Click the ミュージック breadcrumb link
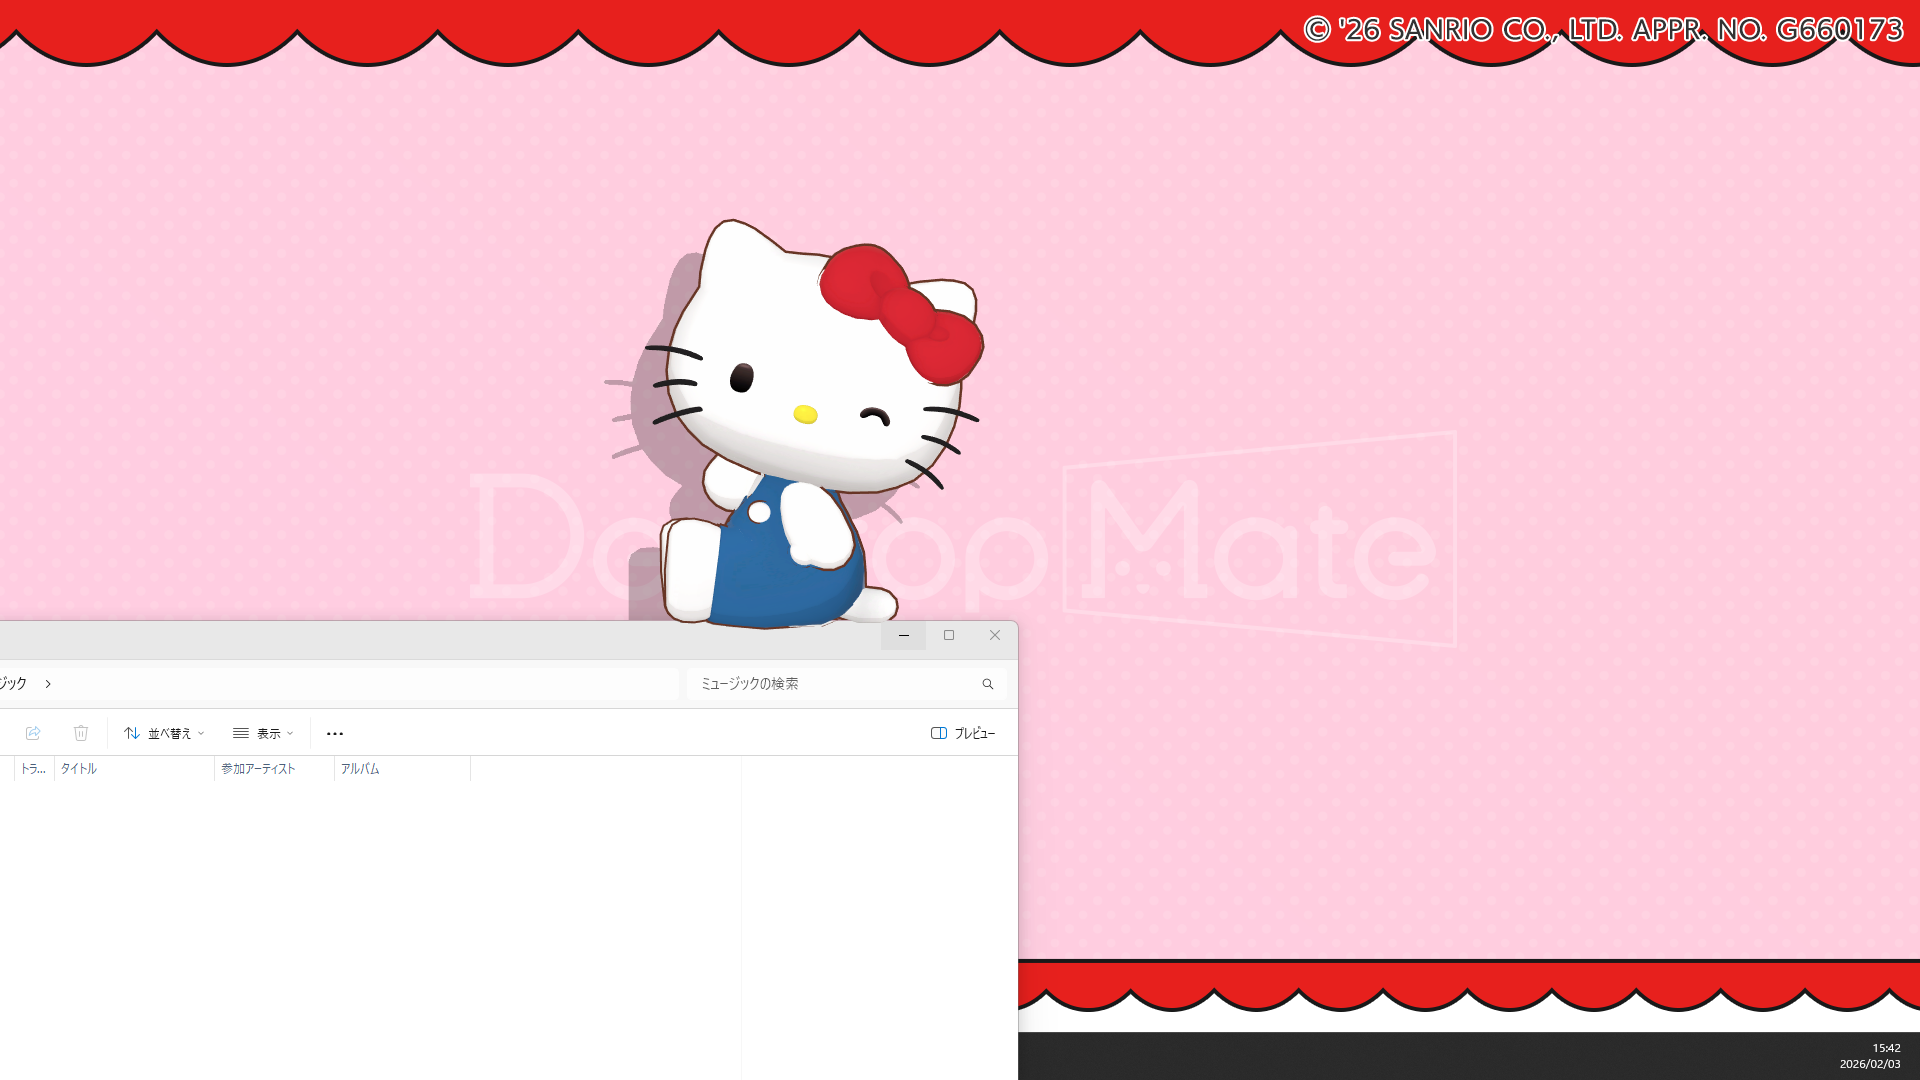This screenshot has width=1920, height=1080. 10,684
